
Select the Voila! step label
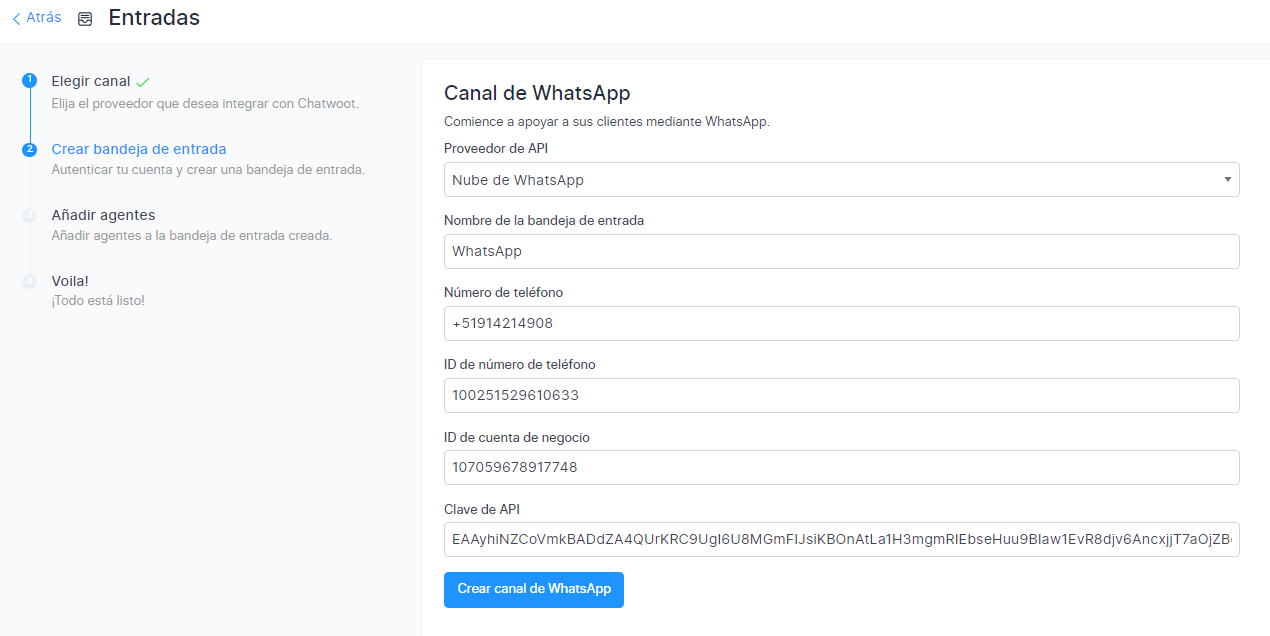click(x=70, y=281)
